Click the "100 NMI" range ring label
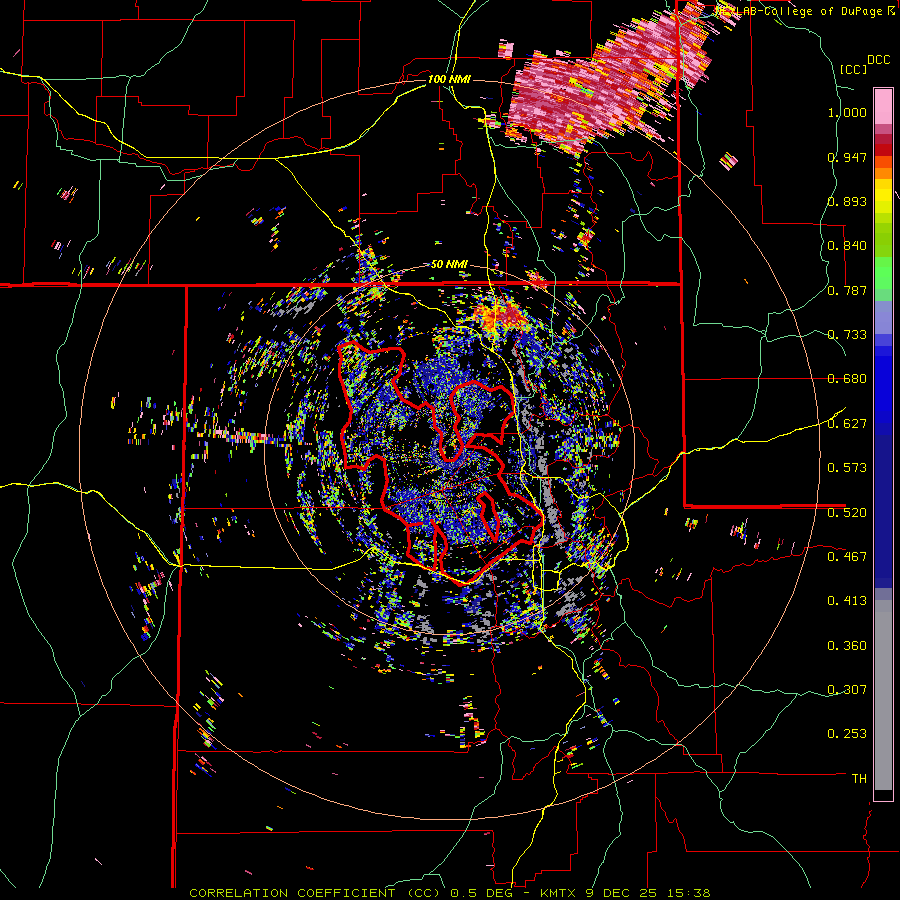 [x=449, y=79]
